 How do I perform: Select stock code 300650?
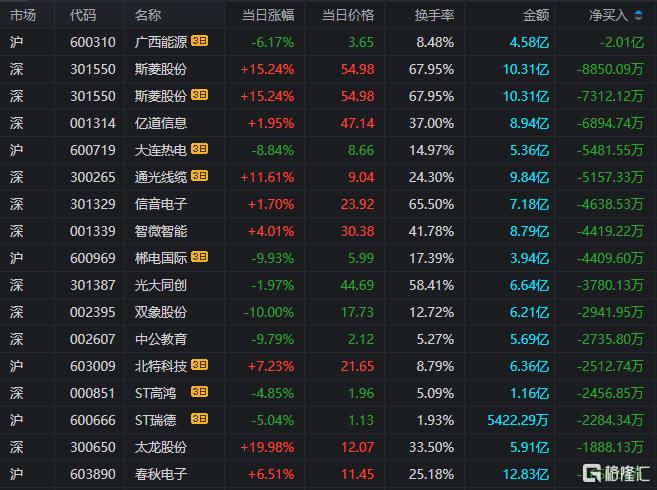click(93, 447)
